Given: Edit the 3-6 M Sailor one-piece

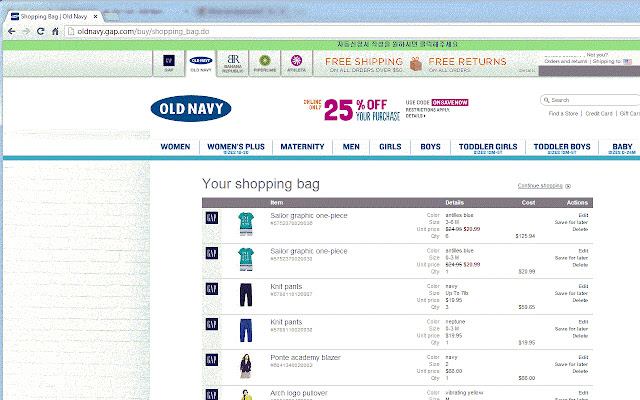Looking at the screenshot, I should click(583, 215).
